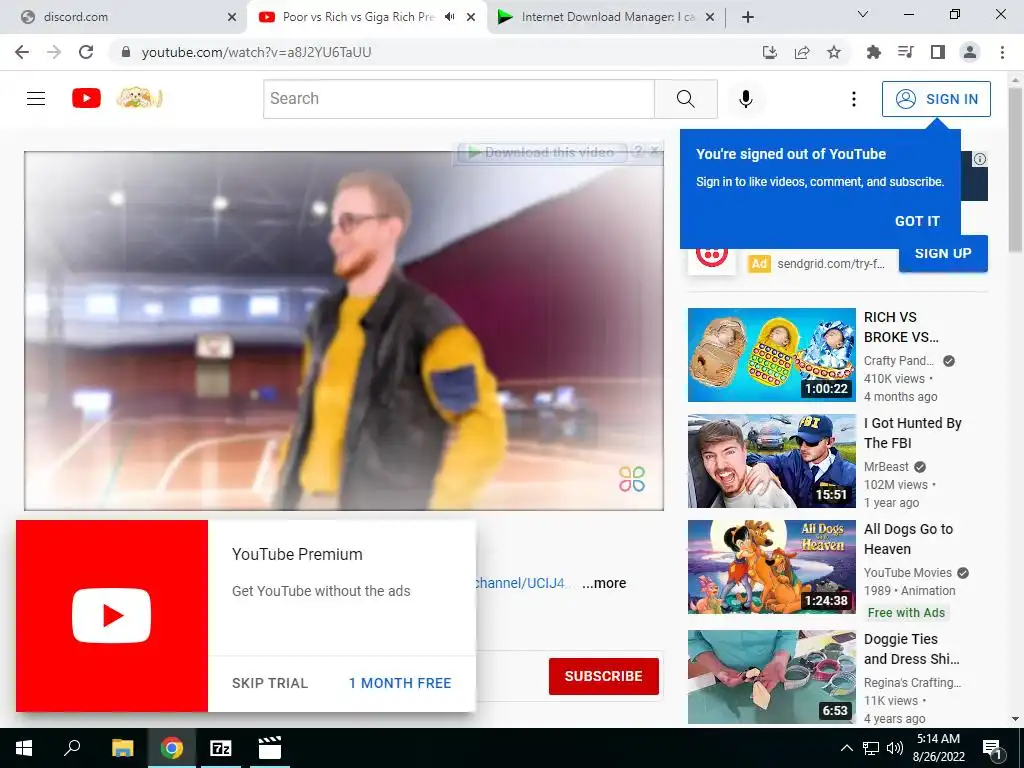Click the page vertical scrollbar thumb

1015,170
